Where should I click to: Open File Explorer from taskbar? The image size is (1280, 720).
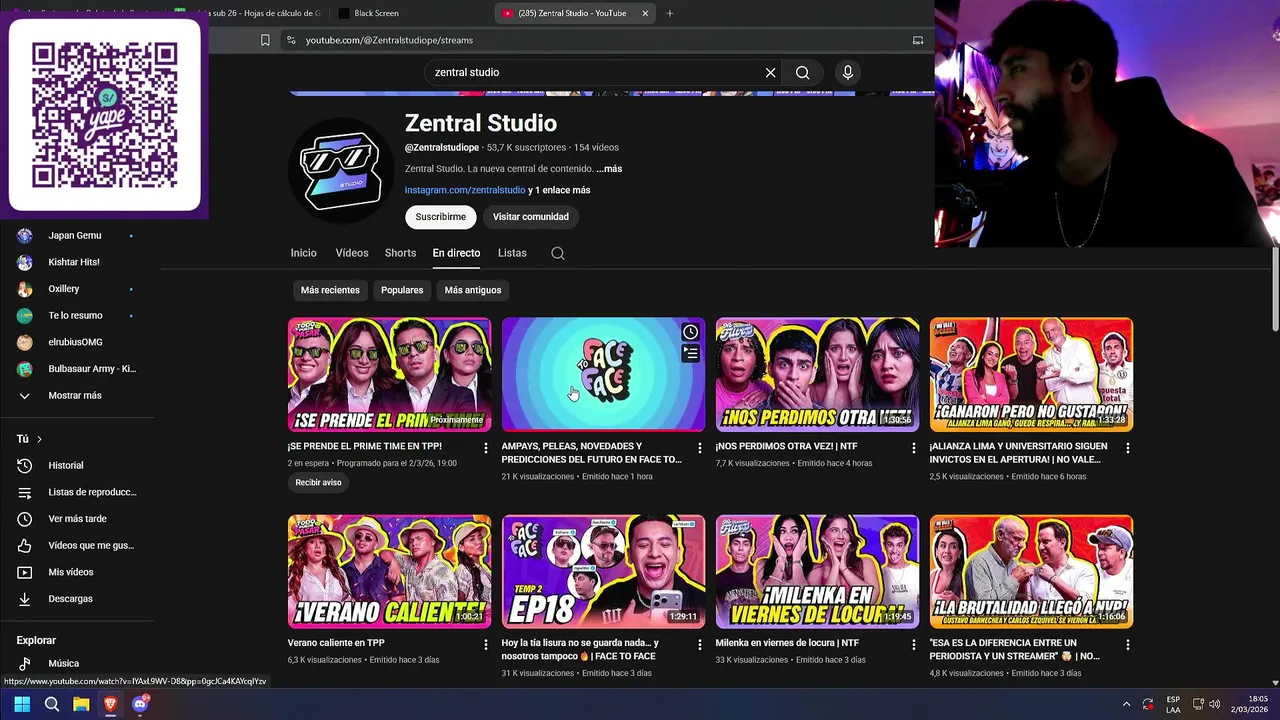click(81, 704)
